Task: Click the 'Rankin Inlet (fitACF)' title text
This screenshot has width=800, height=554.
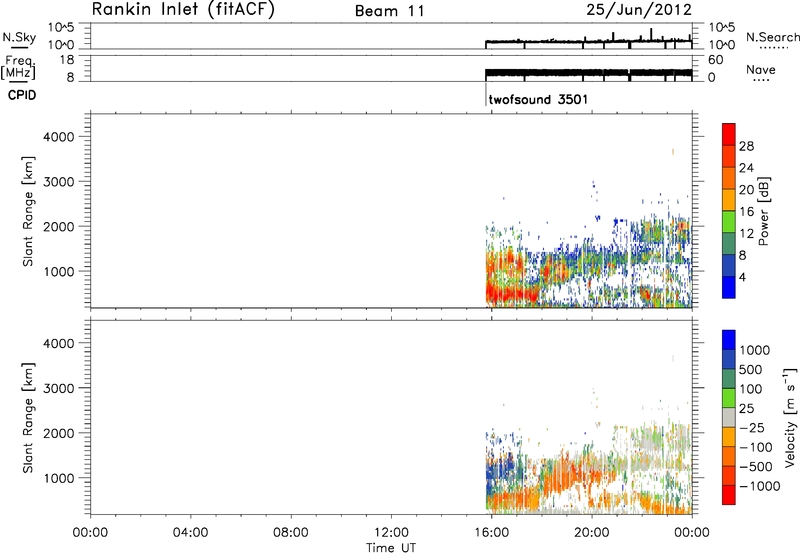Action: coord(183,10)
